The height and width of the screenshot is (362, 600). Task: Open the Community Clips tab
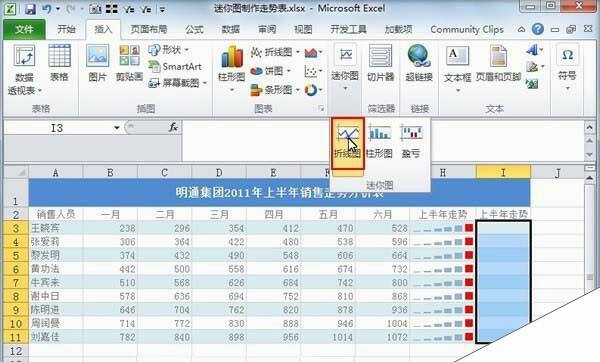click(467, 29)
